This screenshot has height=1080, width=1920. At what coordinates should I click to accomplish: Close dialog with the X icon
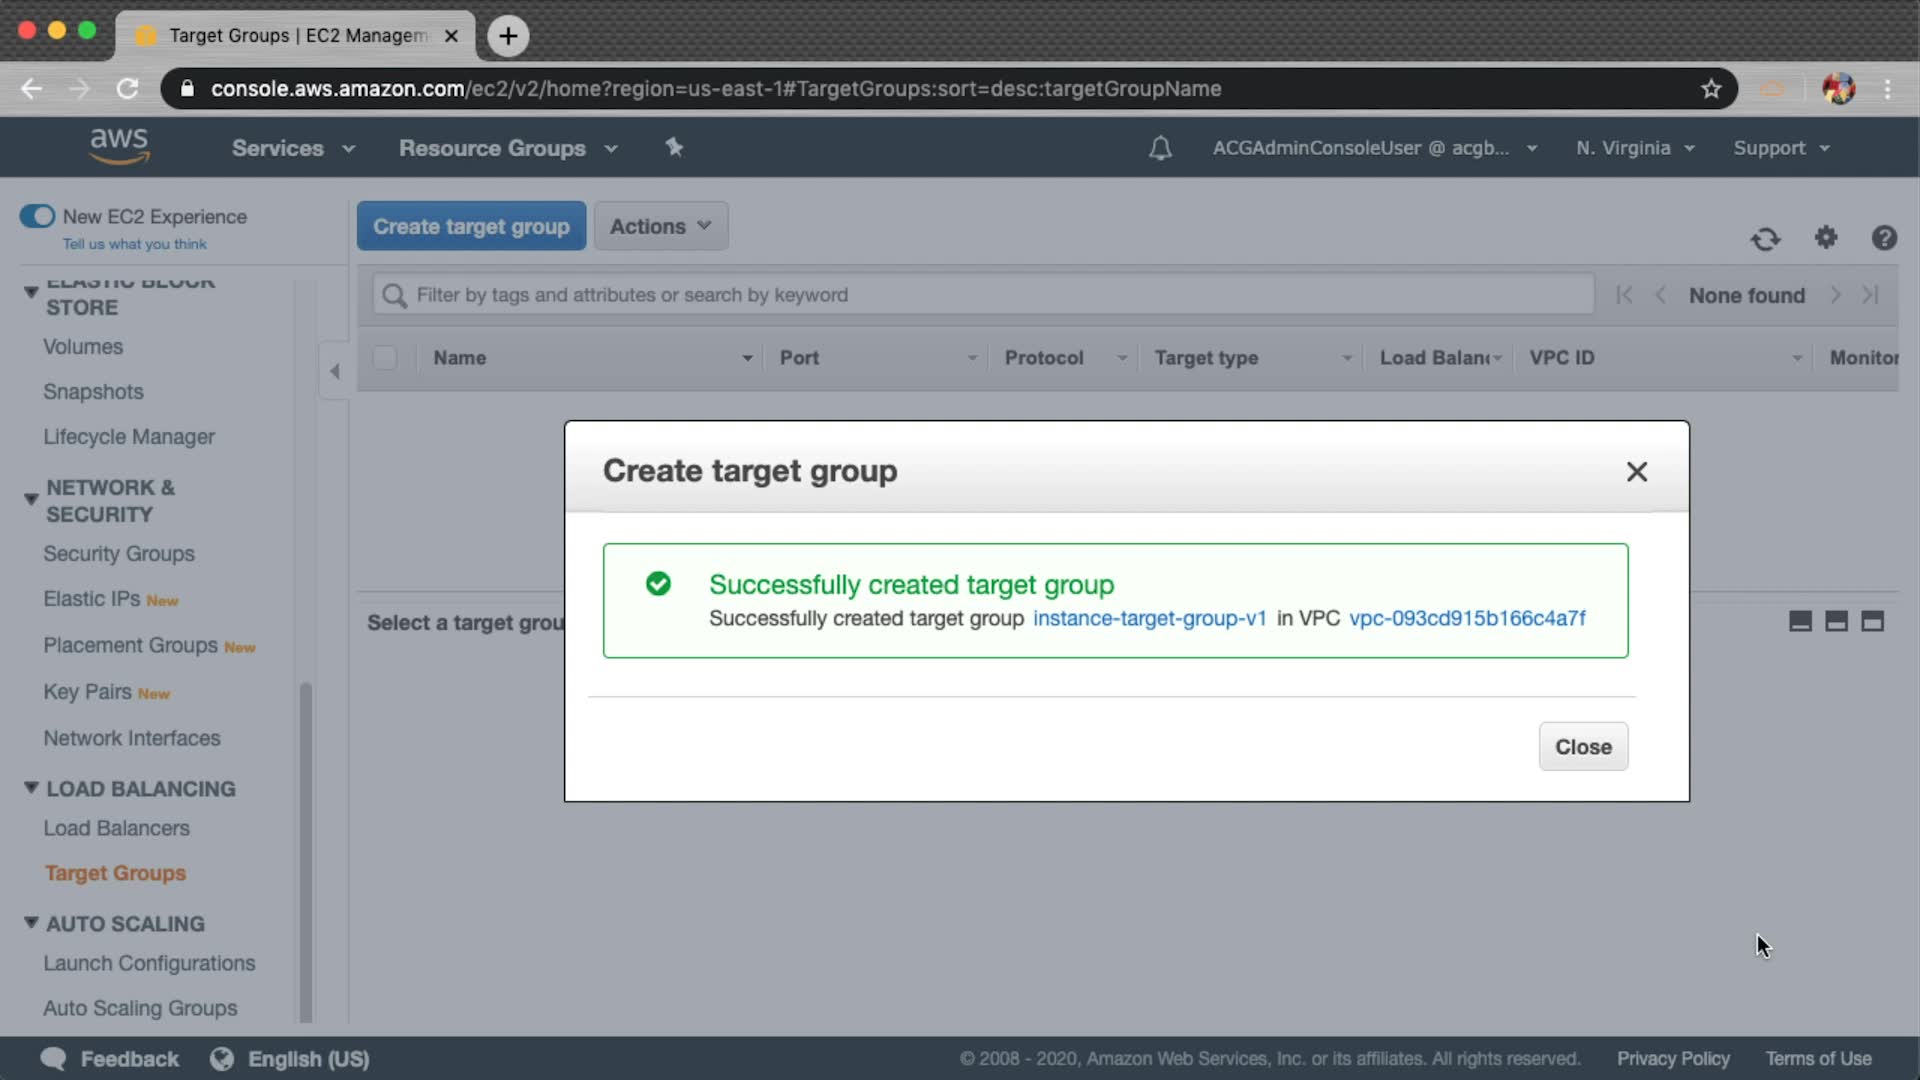(x=1636, y=472)
